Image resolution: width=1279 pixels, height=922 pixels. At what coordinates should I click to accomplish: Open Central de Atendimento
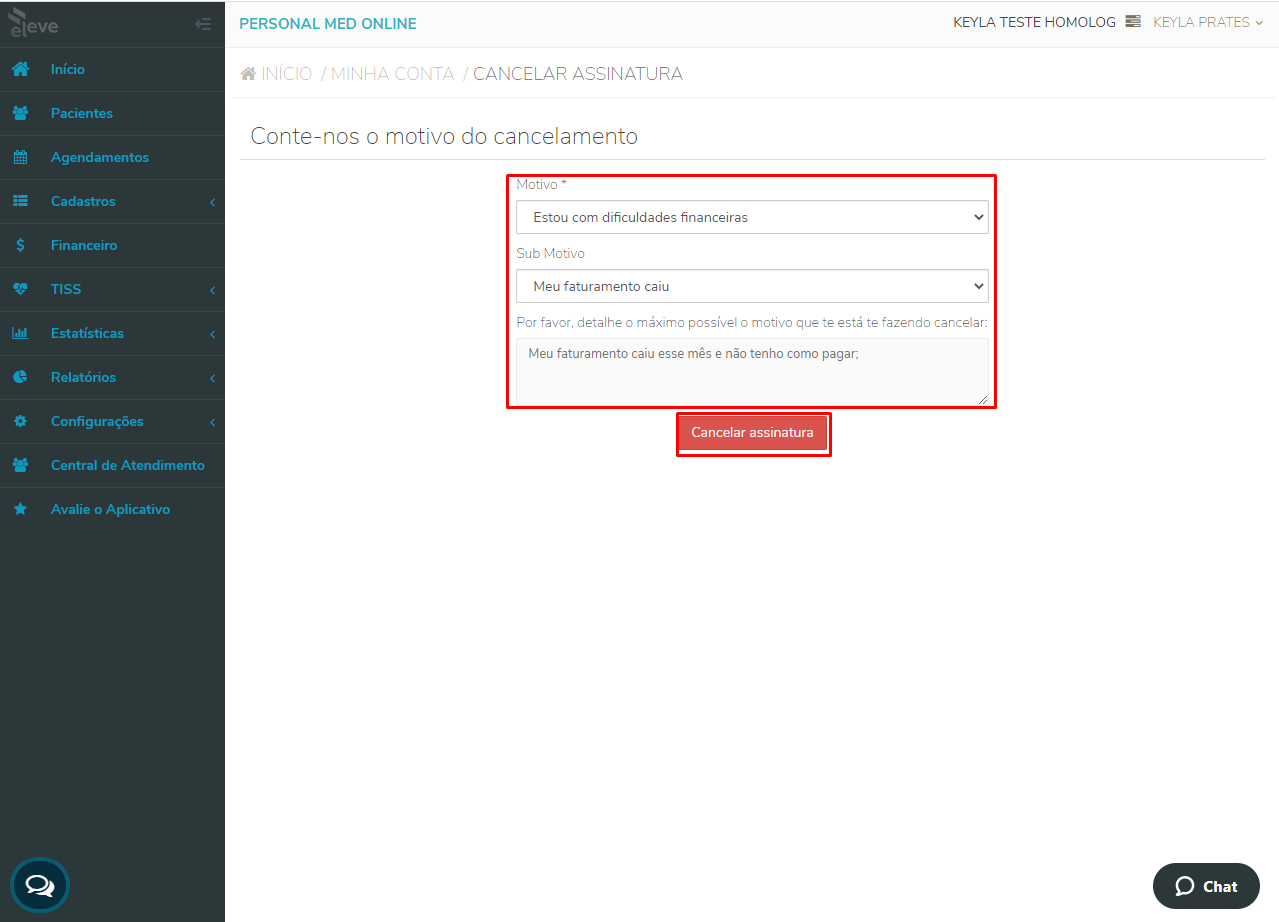112,465
